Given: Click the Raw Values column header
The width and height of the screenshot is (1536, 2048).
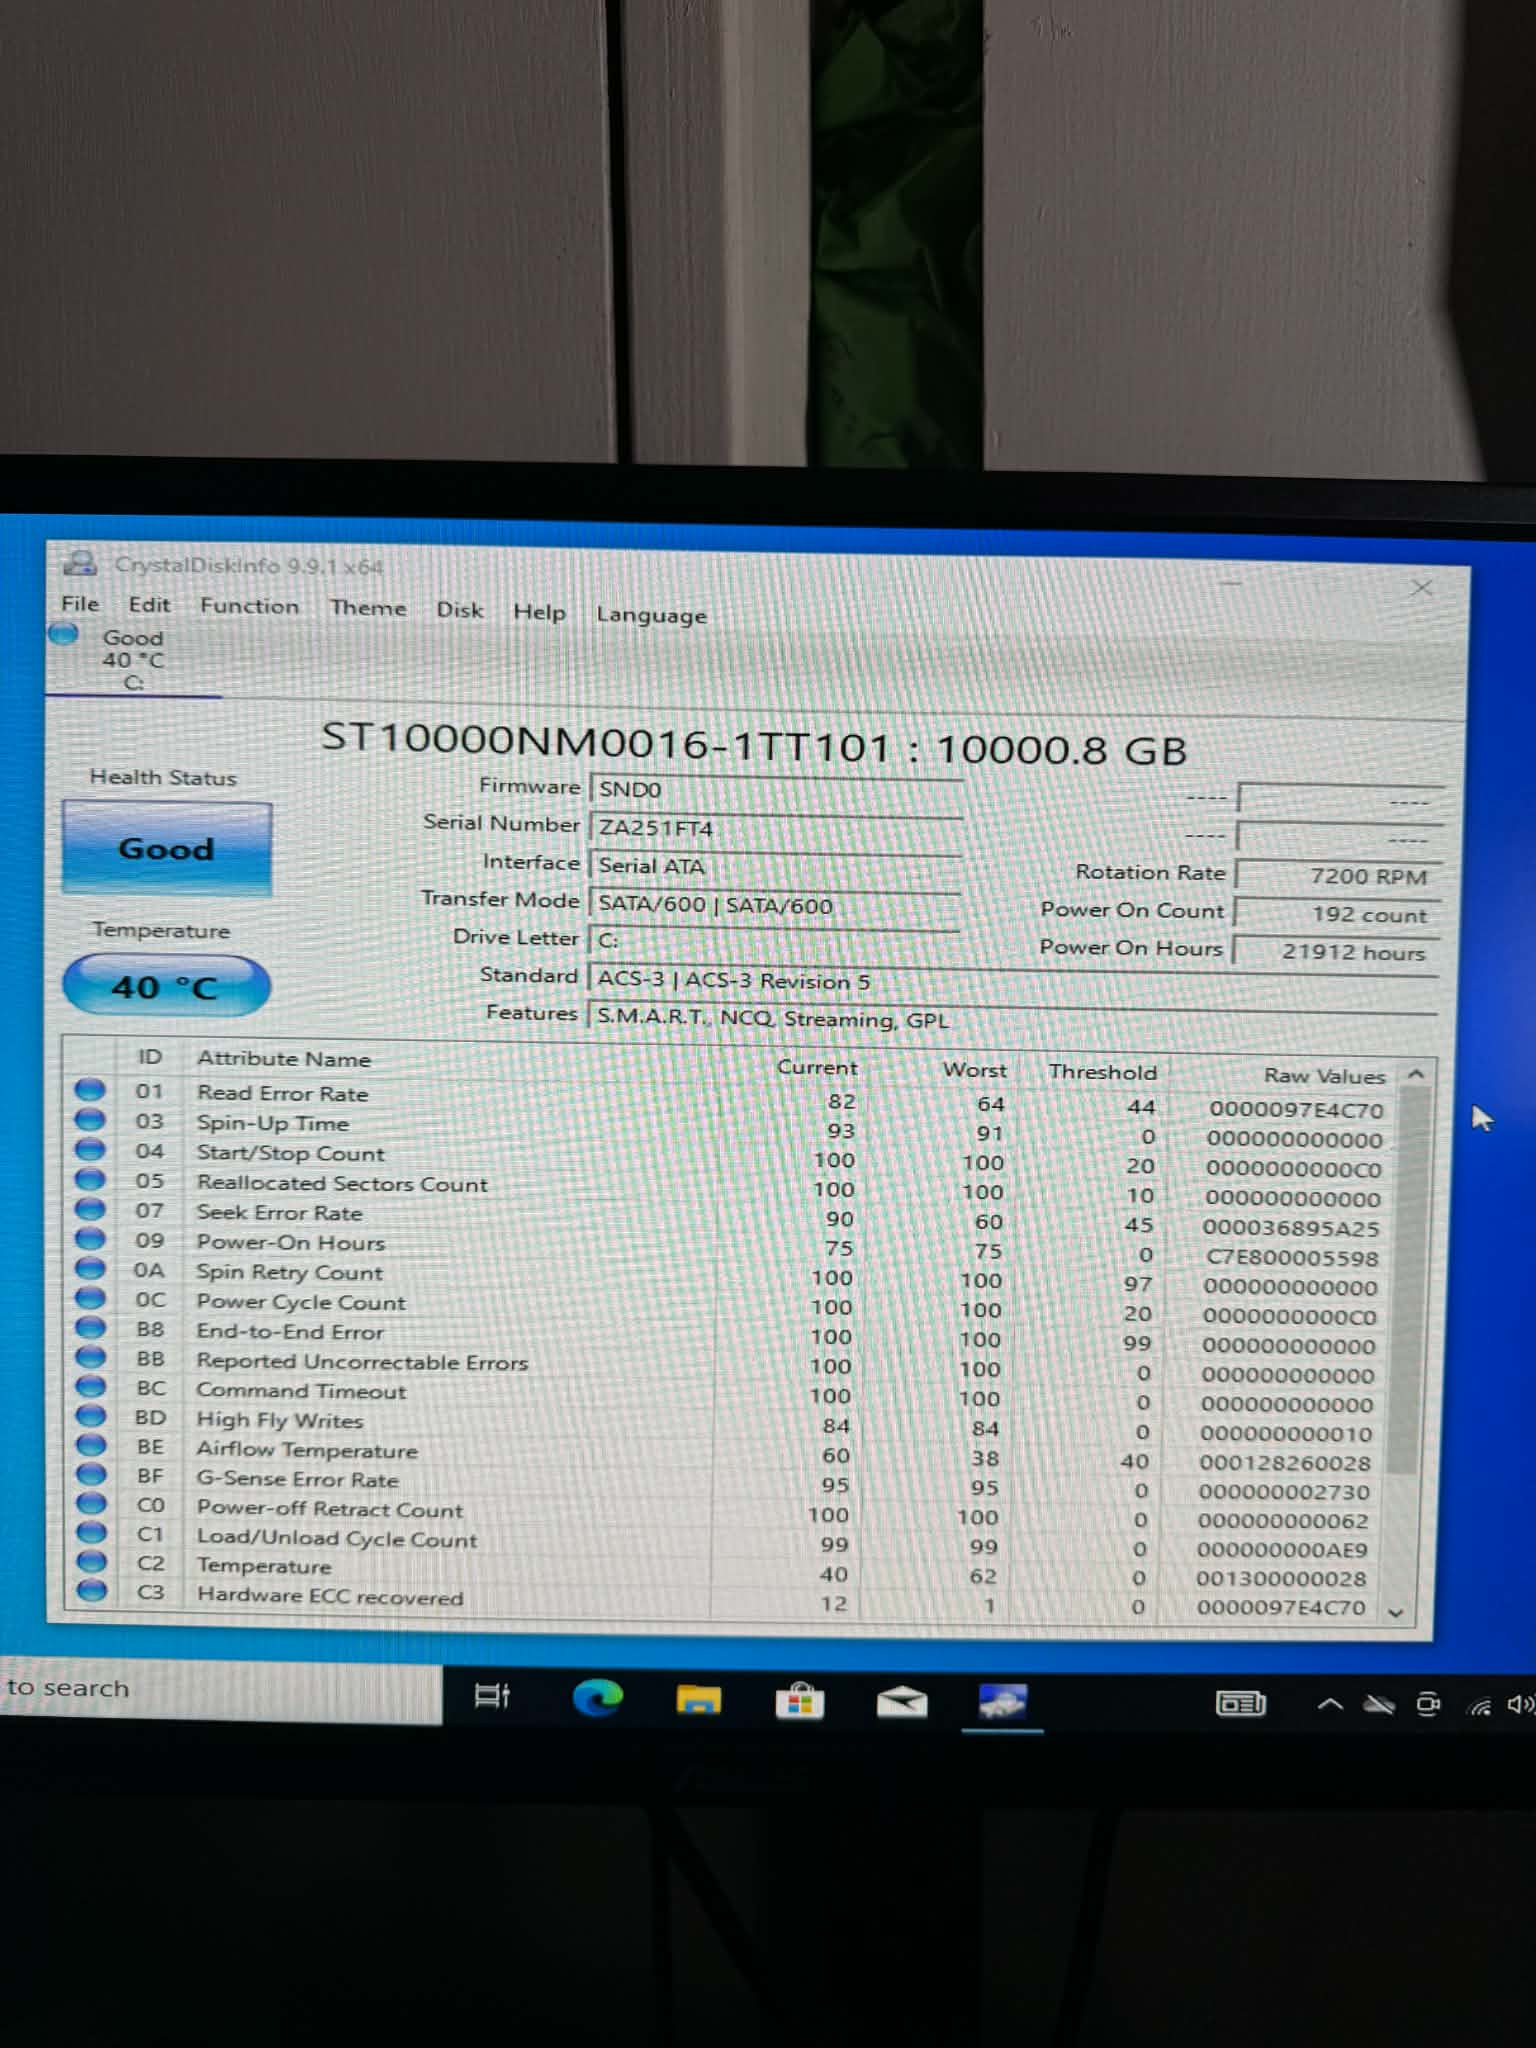Looking at the screenshot, I should (x=1324, y=1076).
